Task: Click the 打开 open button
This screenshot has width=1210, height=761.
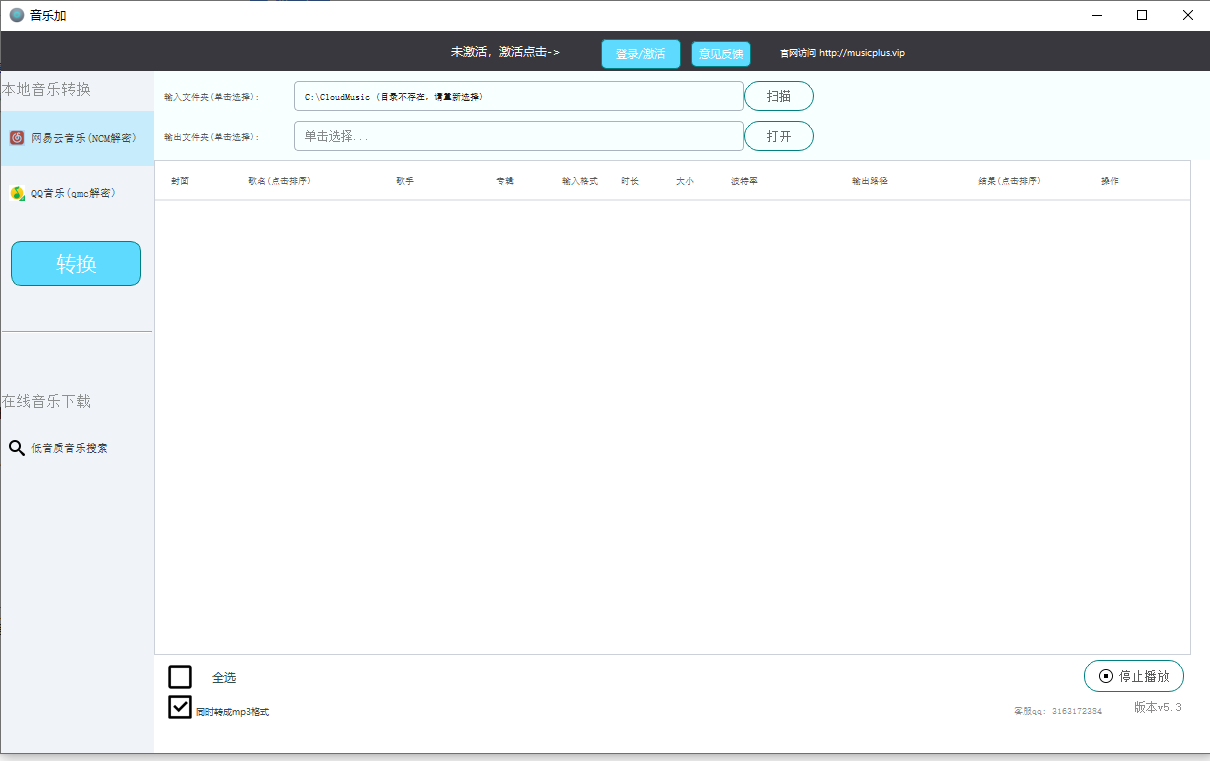Action: pos(778,136)
